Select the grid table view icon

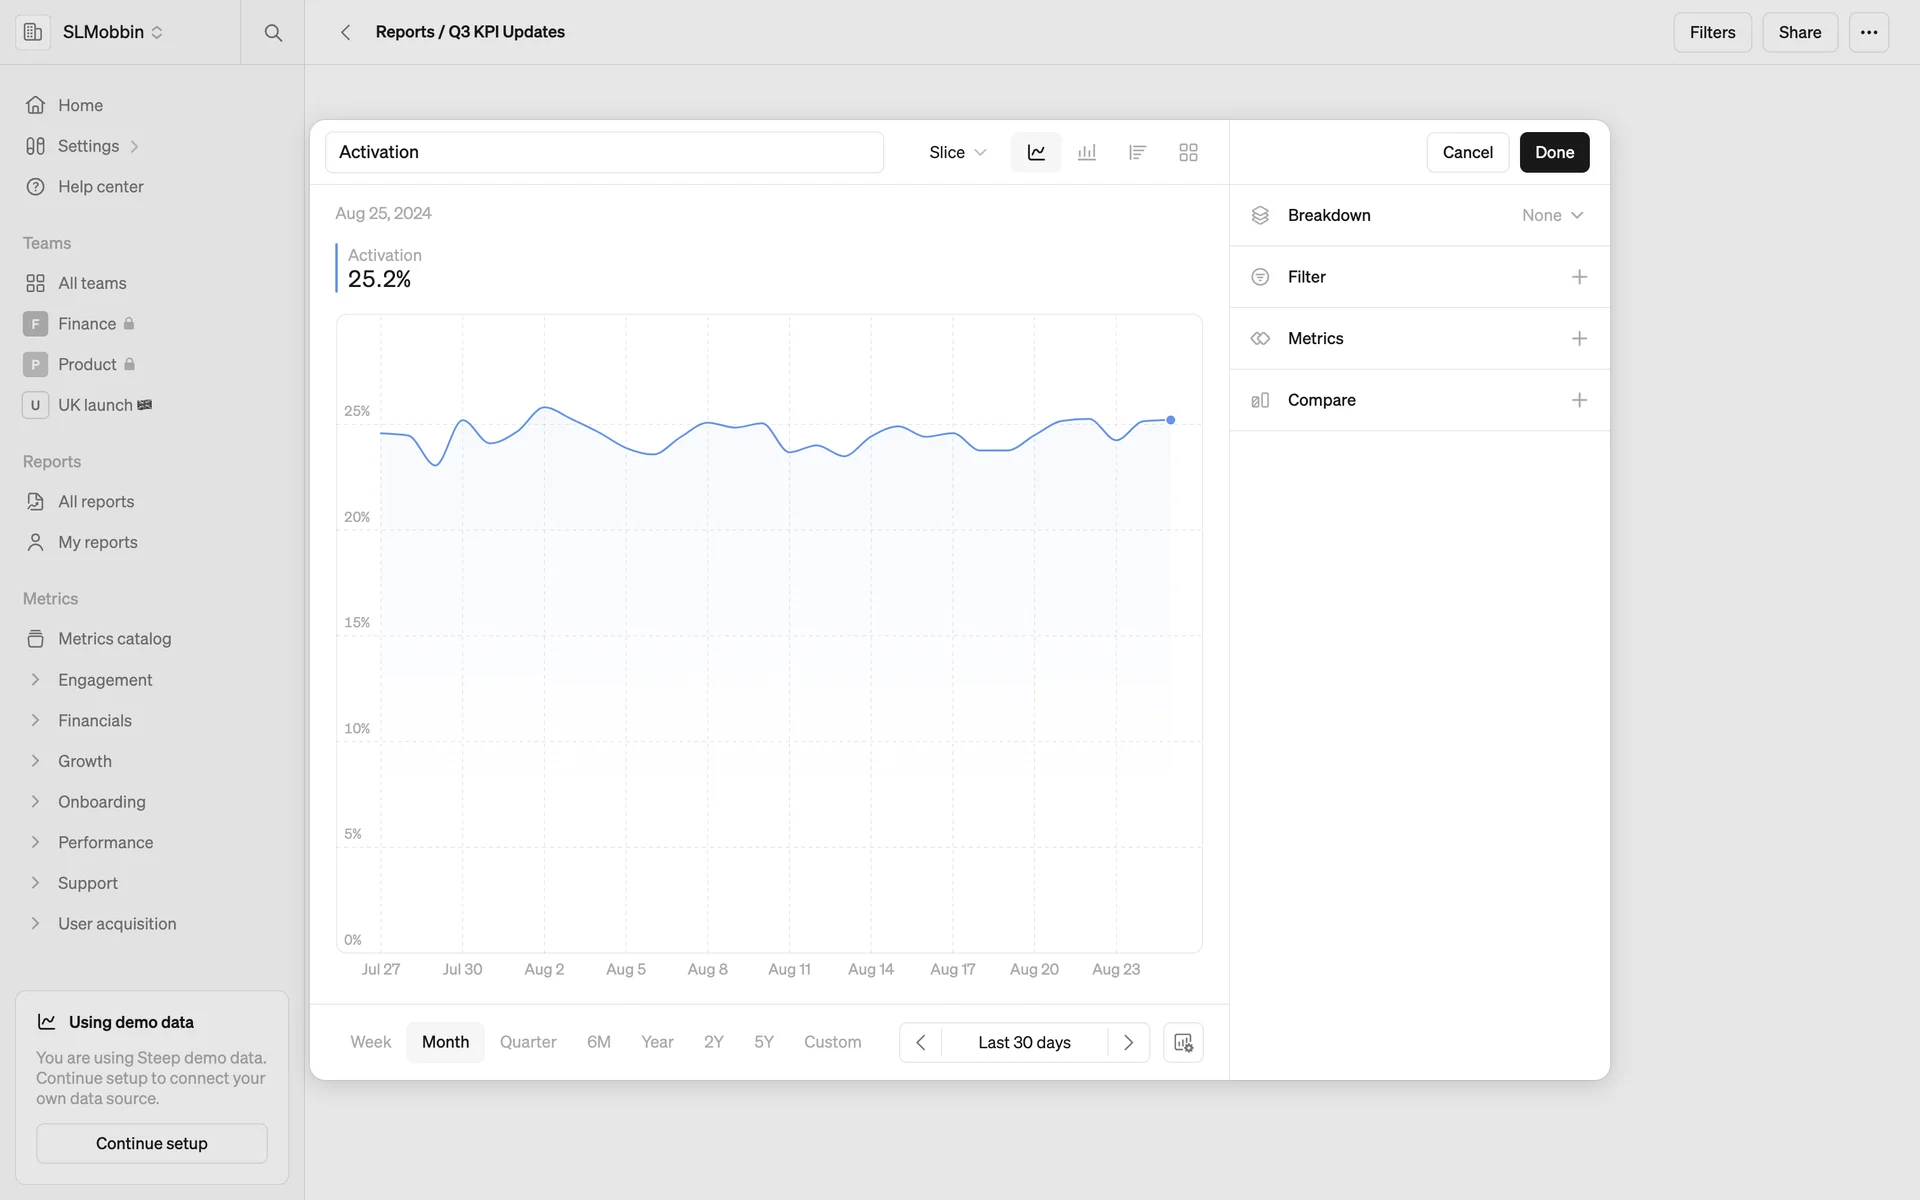pyautogui.click(x=1188, y=152)
